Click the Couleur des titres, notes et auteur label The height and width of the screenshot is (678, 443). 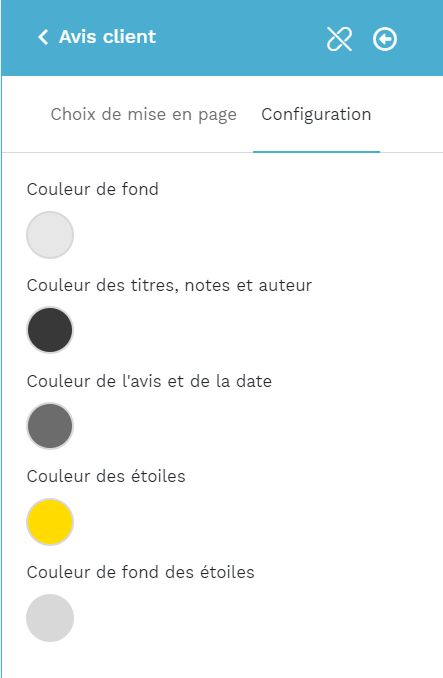169,285
